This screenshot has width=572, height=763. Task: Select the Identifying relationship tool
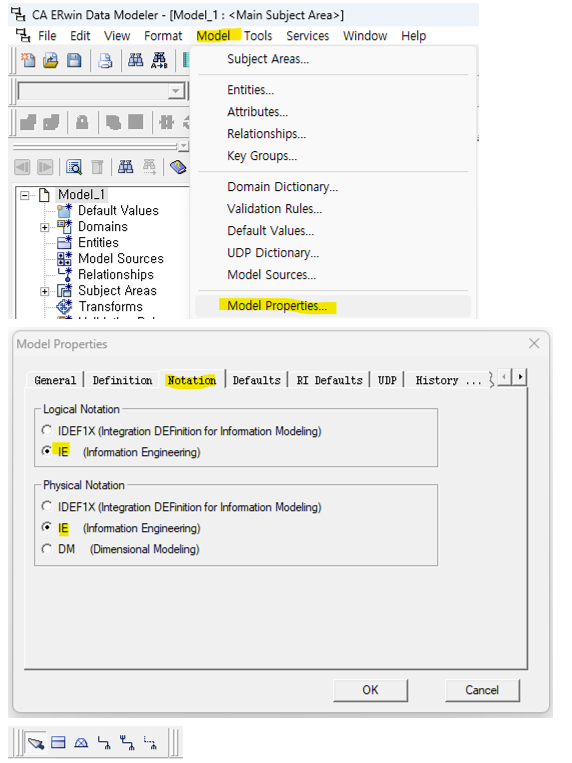(104, 743)
